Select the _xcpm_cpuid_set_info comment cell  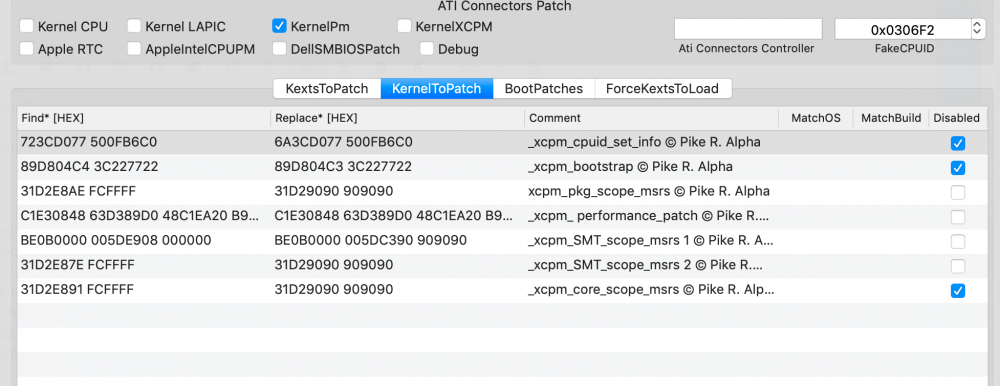pos(651,143)
